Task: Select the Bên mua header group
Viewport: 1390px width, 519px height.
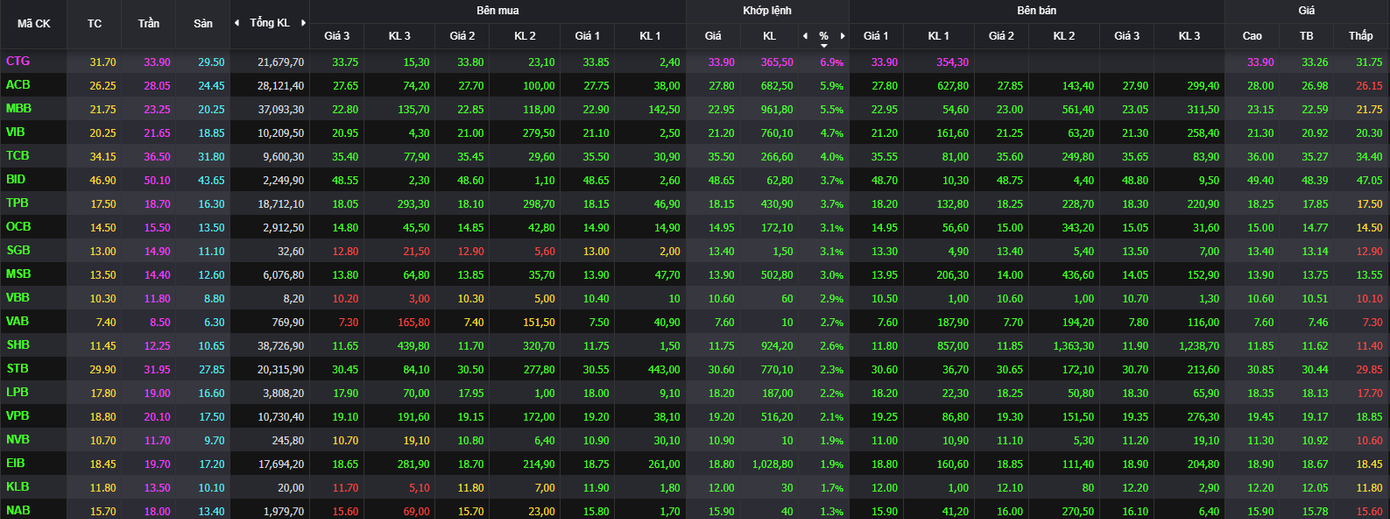Action: [497, 10]
